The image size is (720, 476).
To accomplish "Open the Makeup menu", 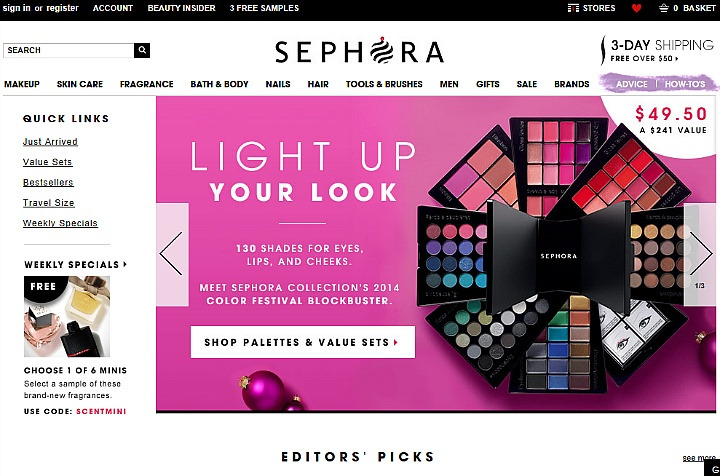I will click(x=22, y=84).
